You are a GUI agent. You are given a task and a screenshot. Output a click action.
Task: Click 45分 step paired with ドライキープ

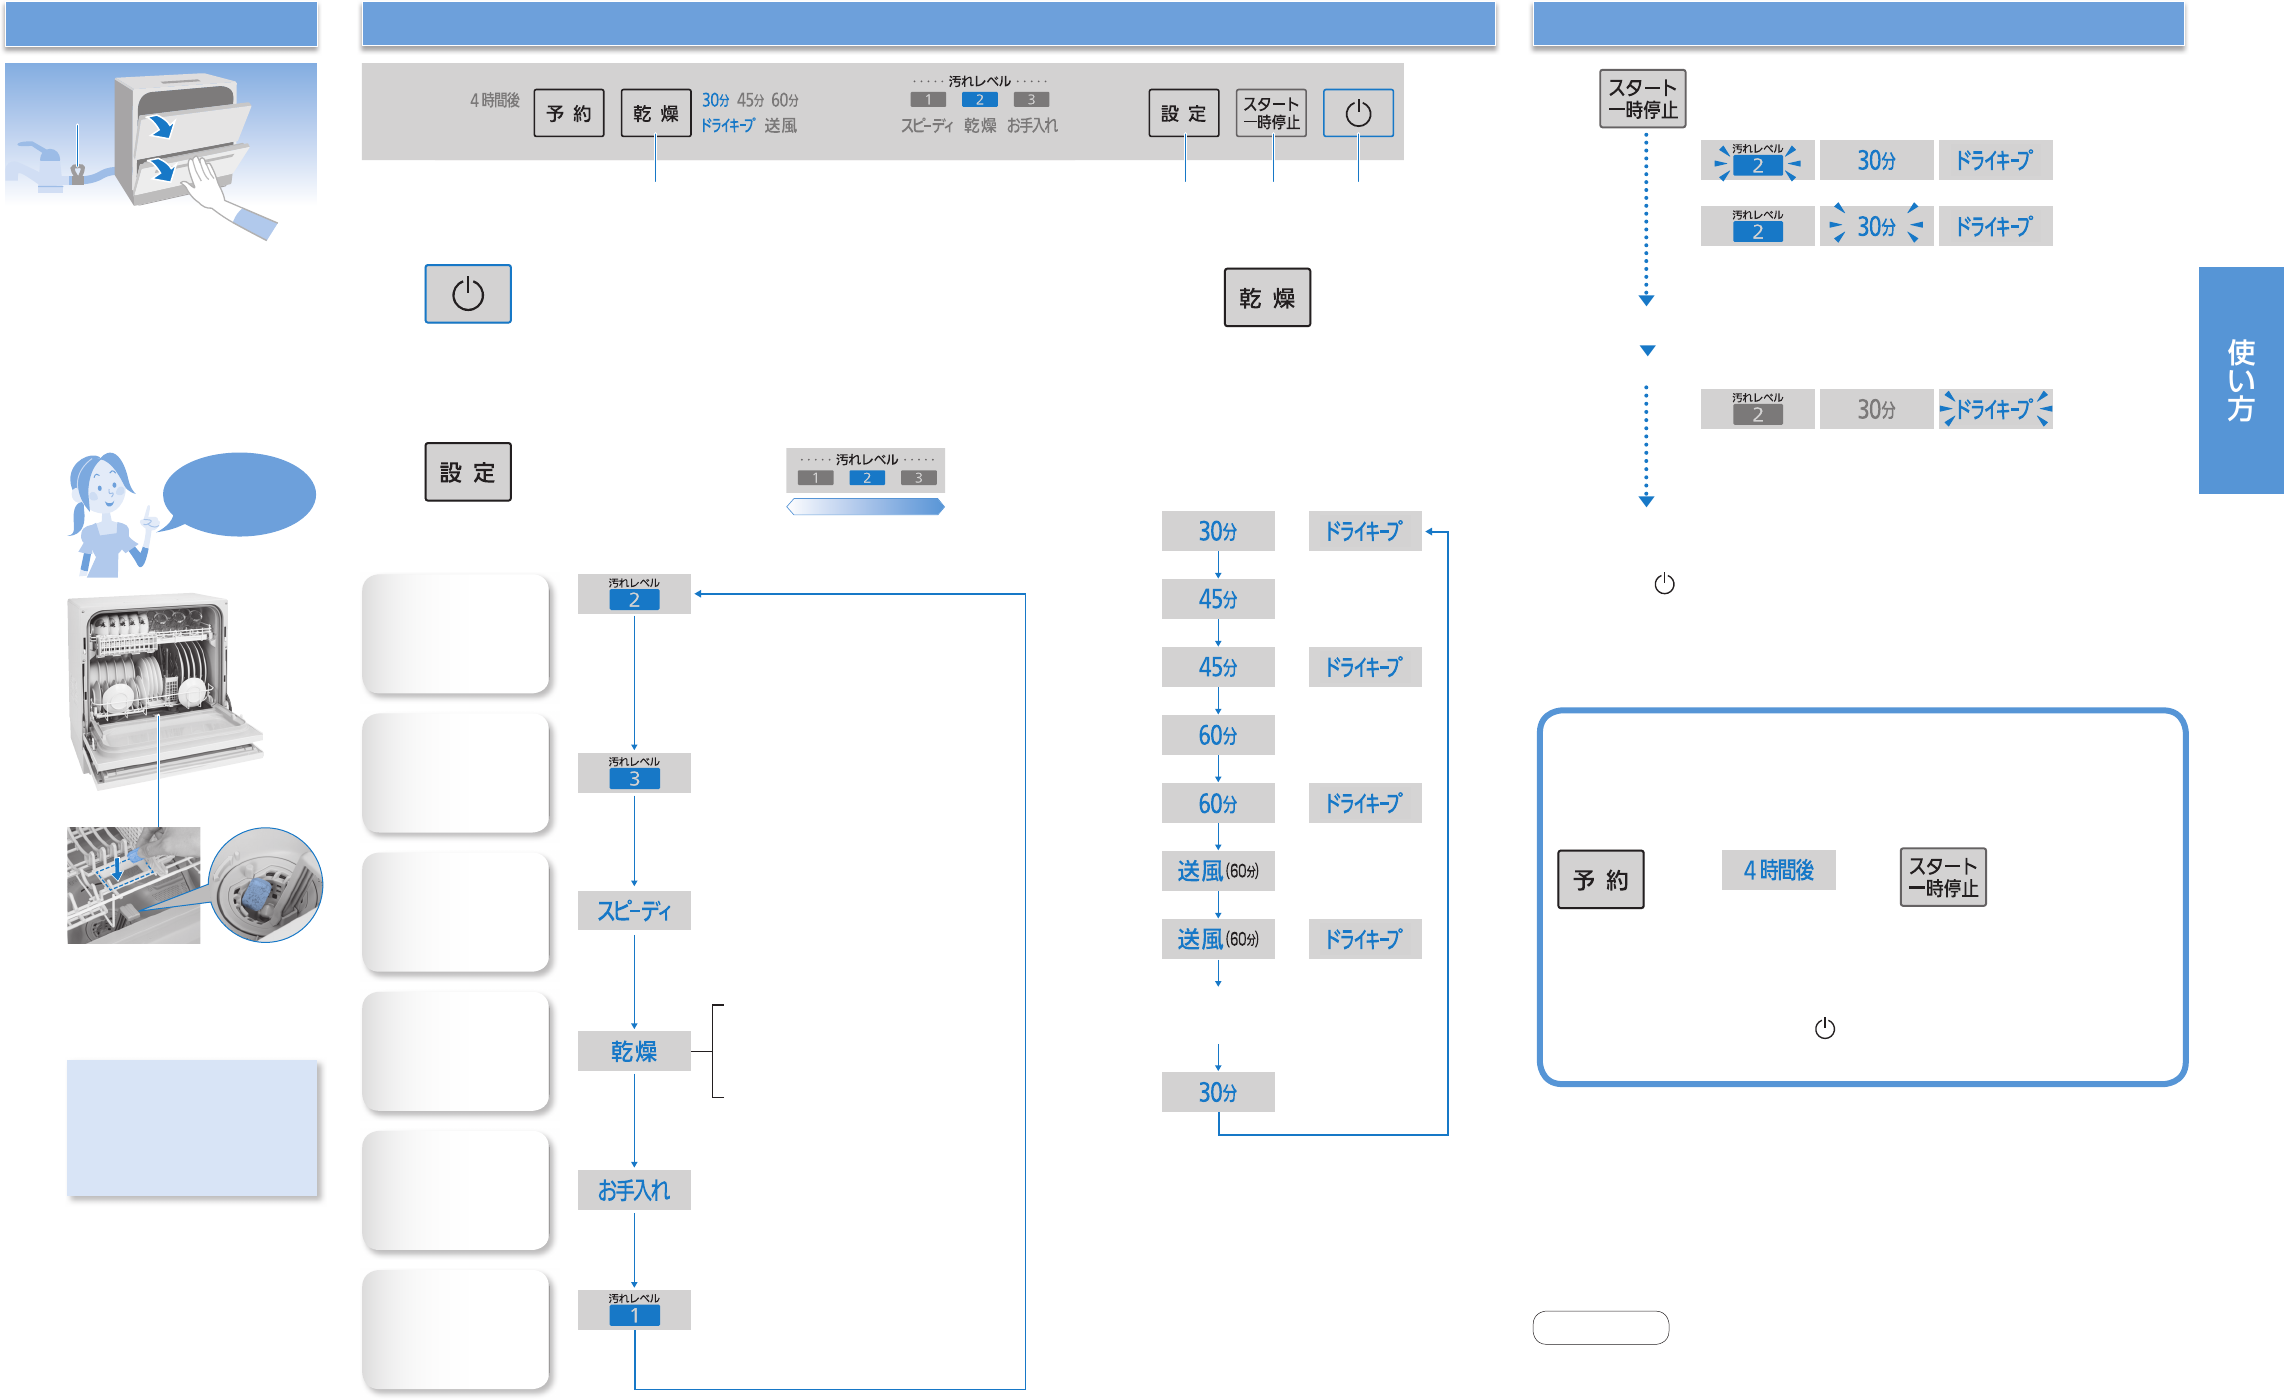click(x=1218, y=667)
